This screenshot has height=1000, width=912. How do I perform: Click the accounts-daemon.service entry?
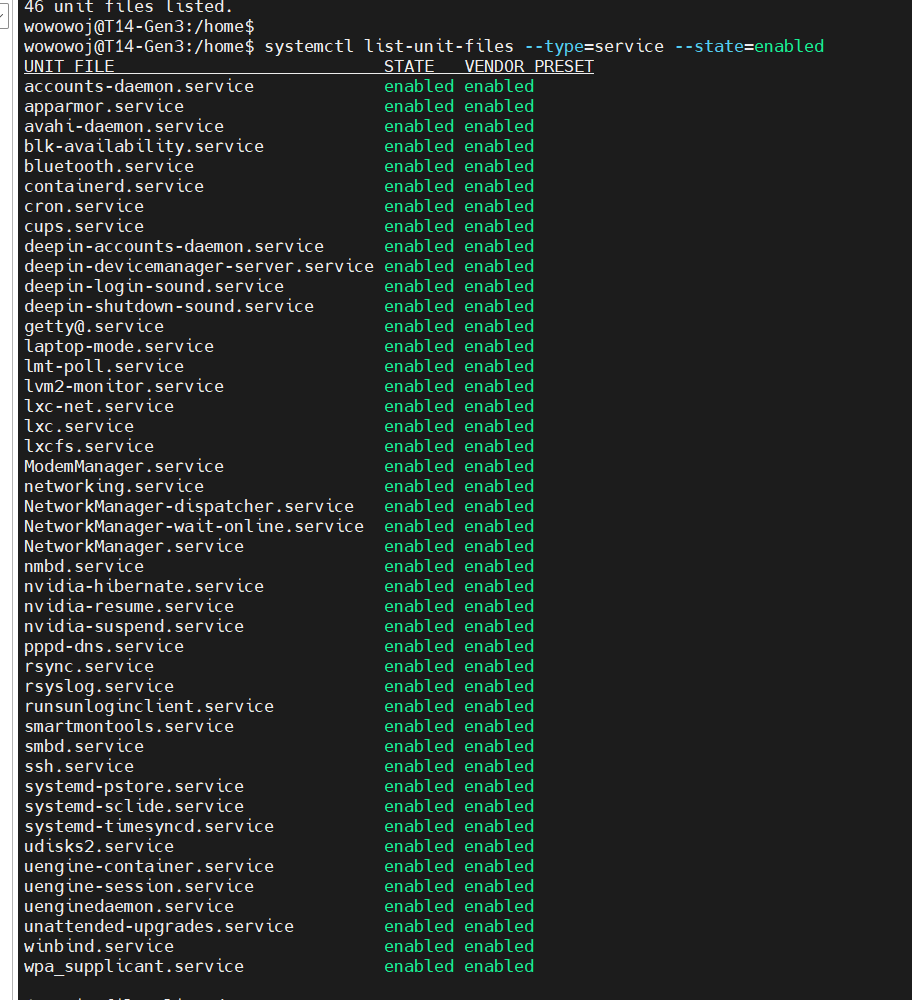pyautogui.click(x=139, y=86)
